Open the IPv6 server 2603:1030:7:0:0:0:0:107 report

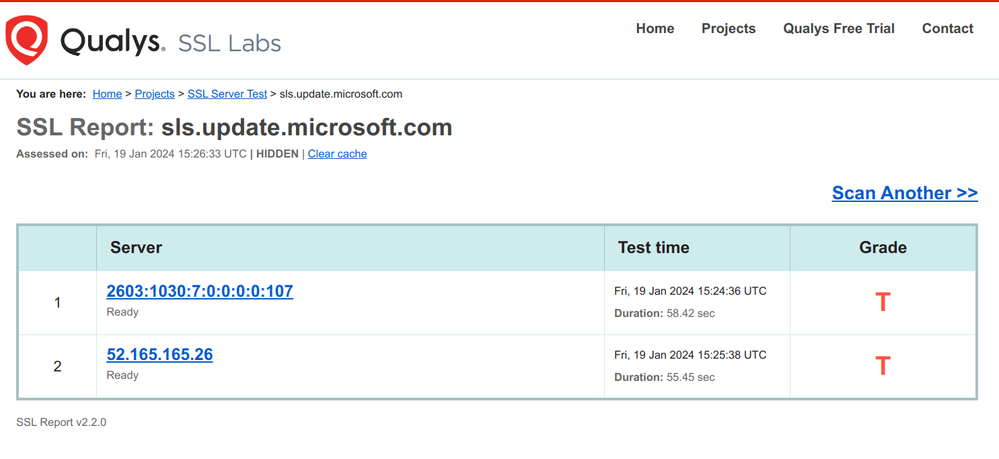pos(200,291)
